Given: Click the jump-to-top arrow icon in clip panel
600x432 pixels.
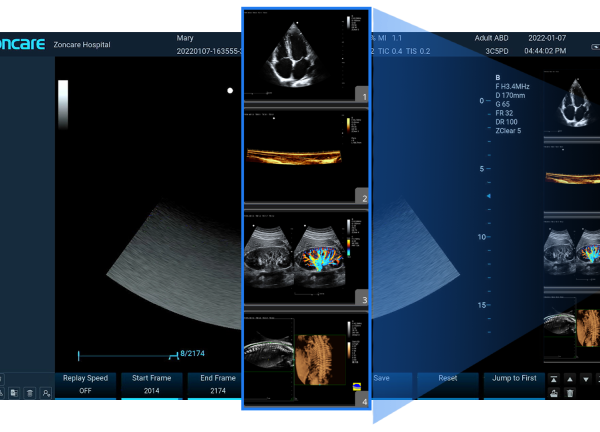Looking at the screenshot, I should pos(554,379).
